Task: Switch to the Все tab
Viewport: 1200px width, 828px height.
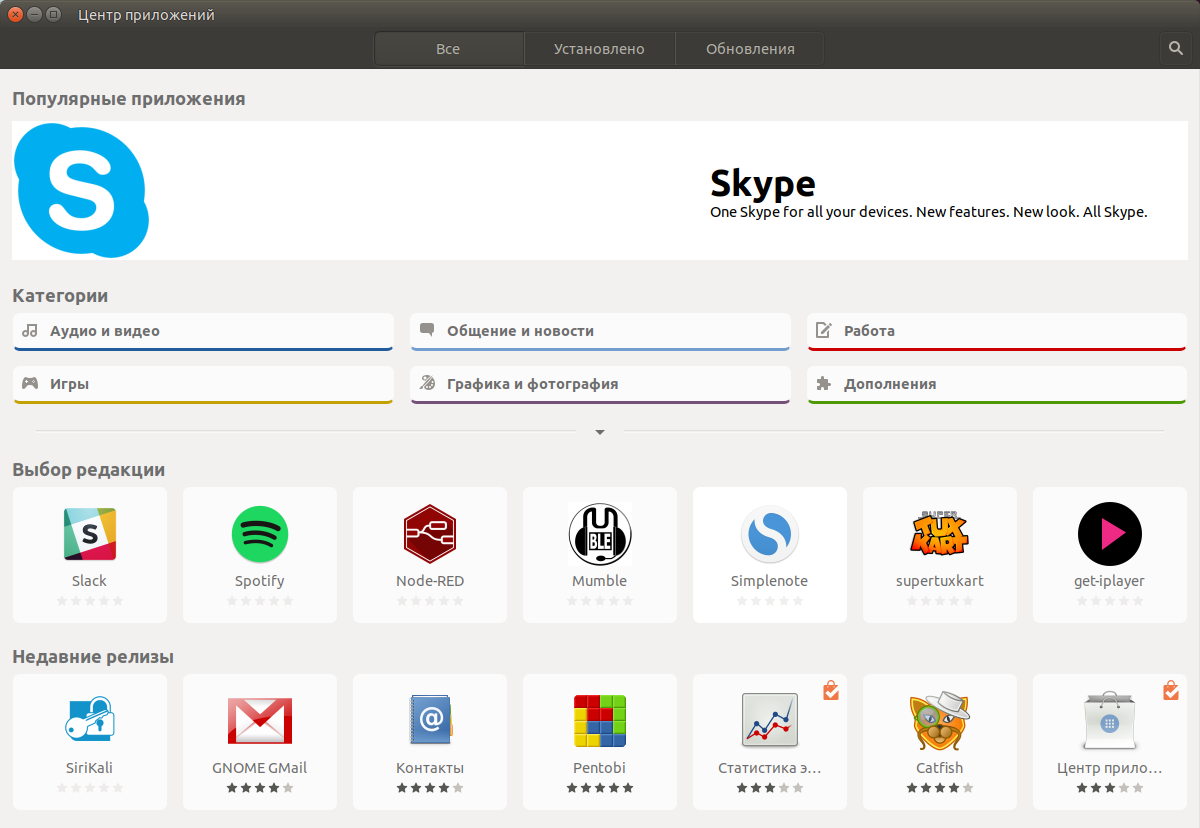Action: coord(449,48)
